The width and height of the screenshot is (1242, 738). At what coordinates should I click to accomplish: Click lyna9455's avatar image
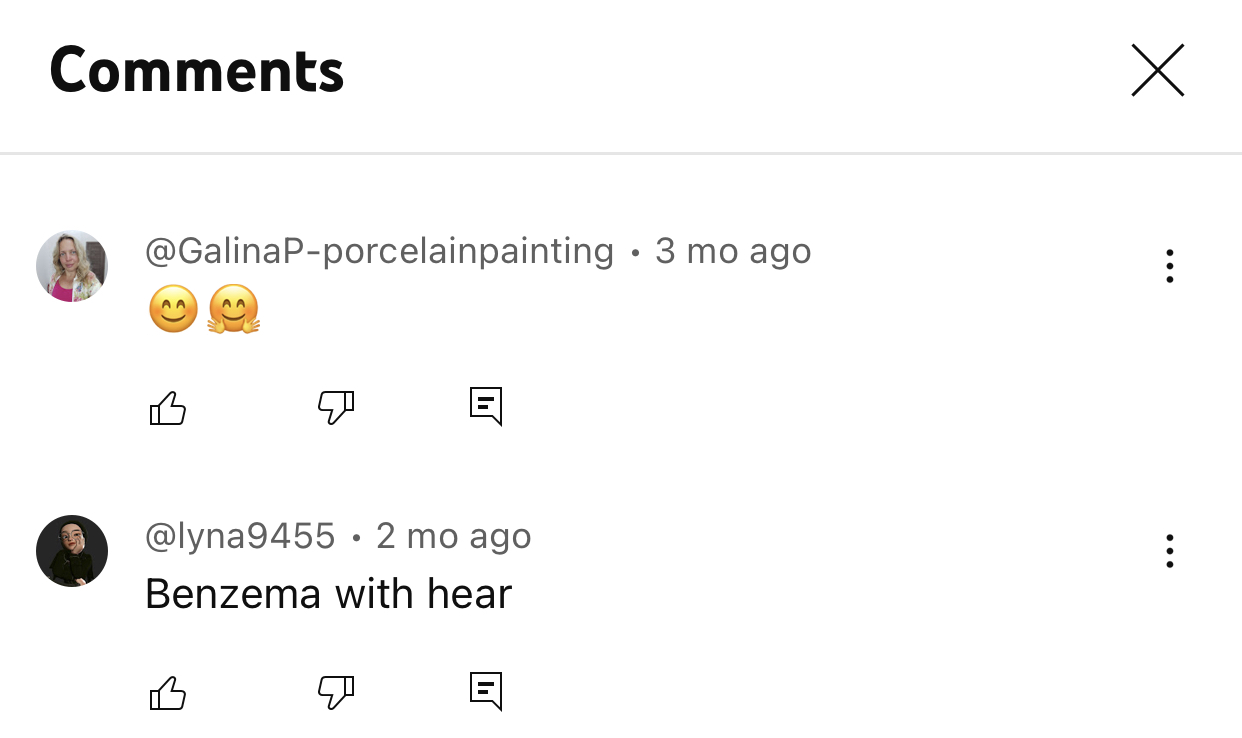tap(72, 551)
